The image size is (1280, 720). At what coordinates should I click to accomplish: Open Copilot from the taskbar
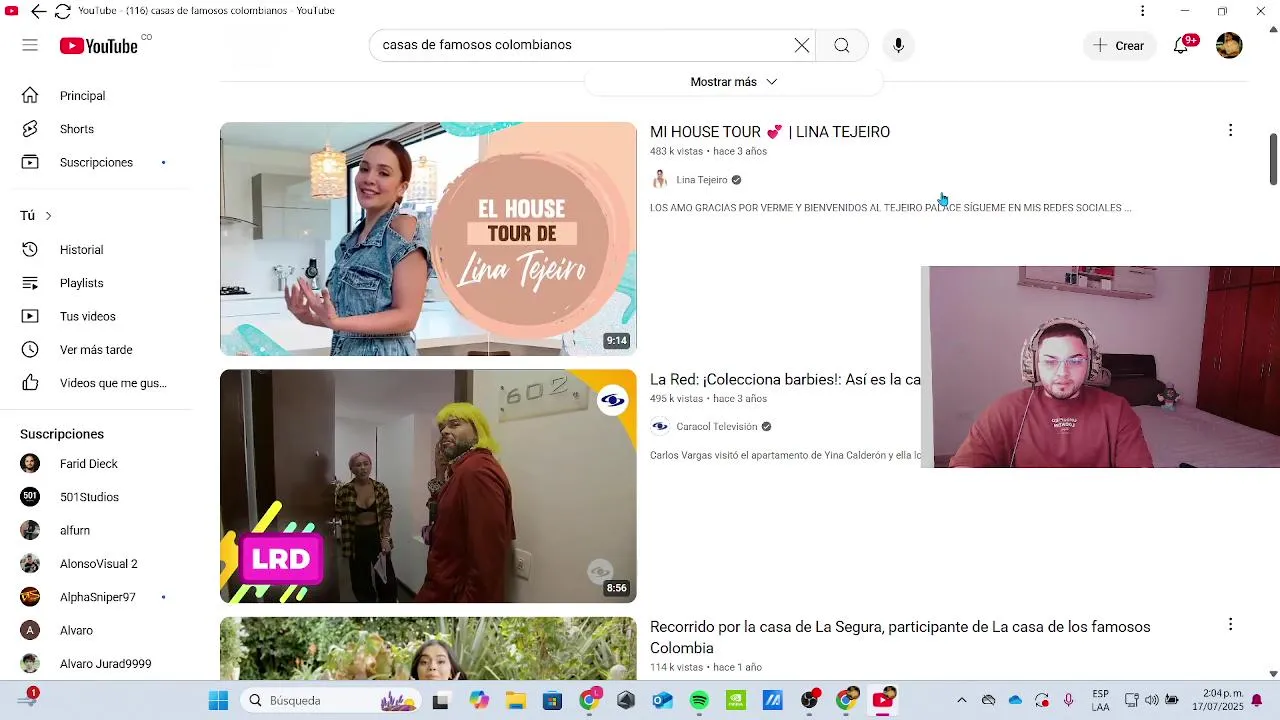478,701
